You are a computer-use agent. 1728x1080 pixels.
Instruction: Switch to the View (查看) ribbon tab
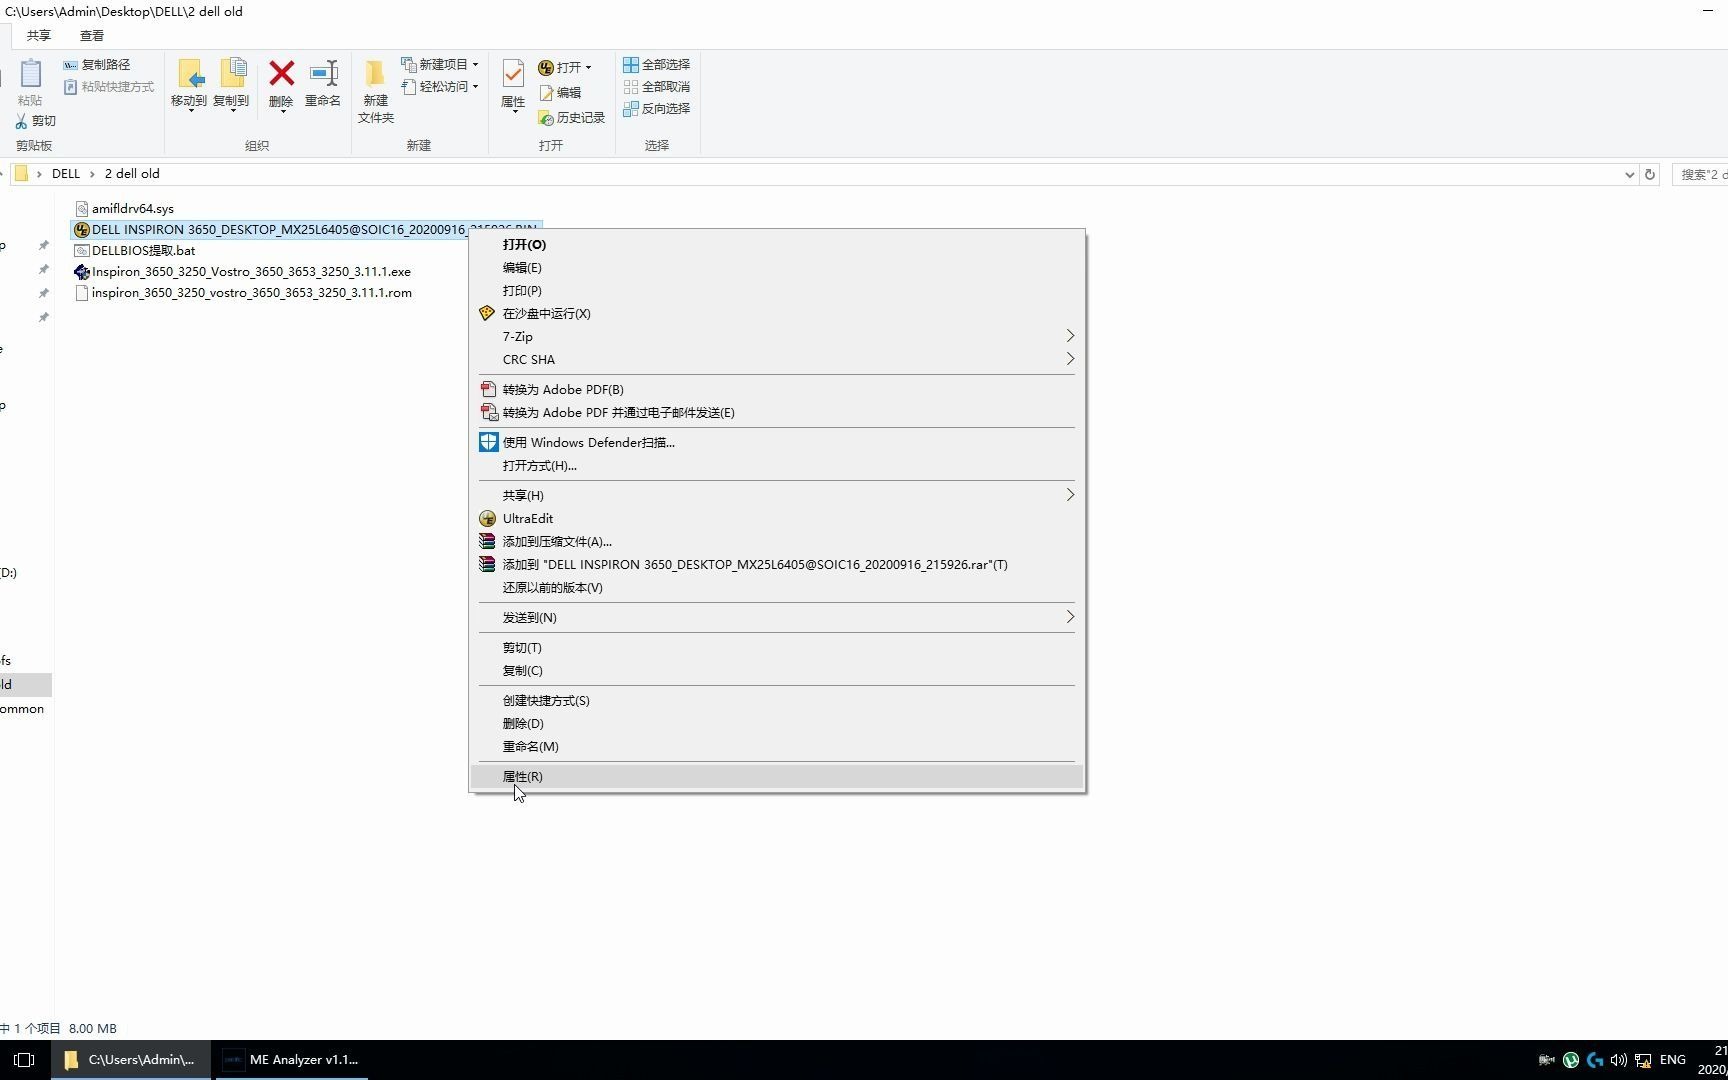[92, 36]
